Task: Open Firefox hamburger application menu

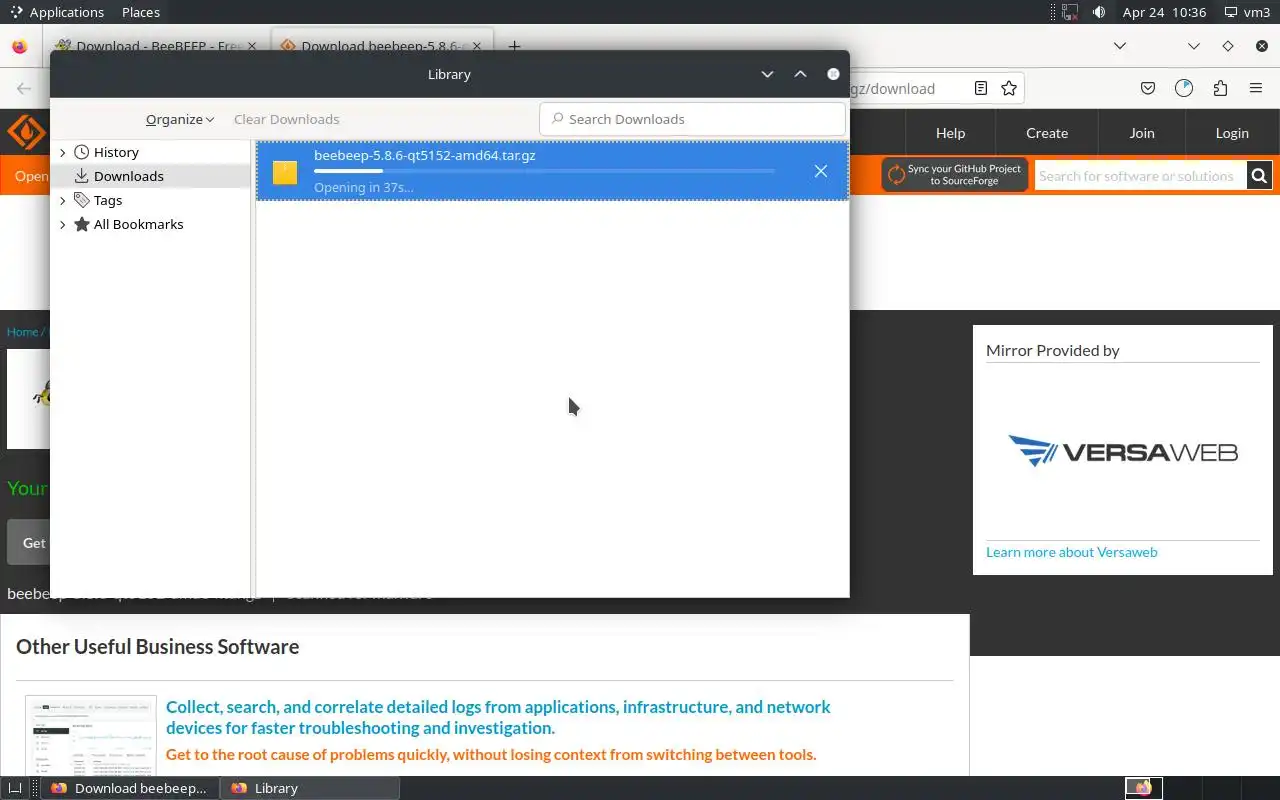Action: point(1256,88)
